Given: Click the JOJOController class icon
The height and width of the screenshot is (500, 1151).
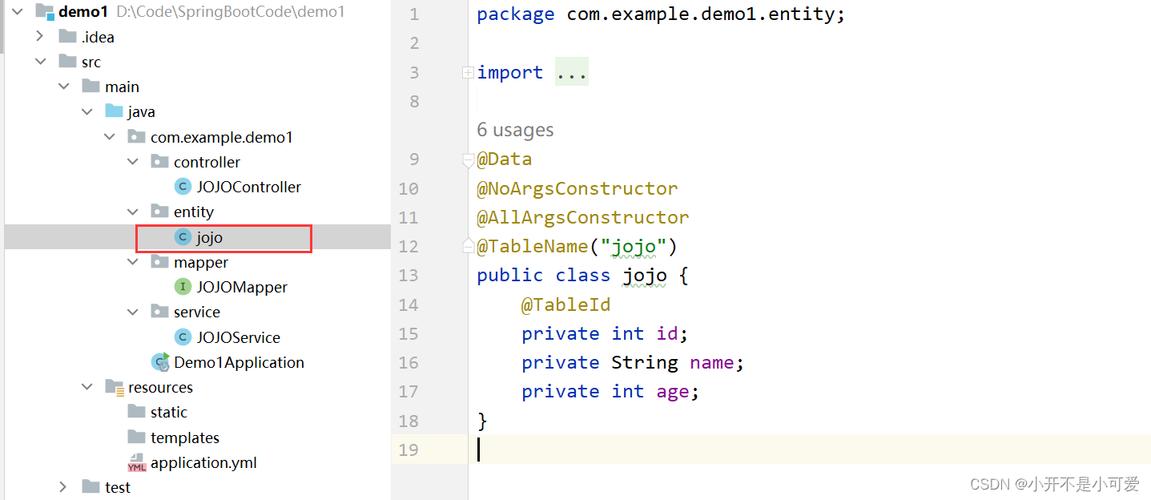Looking at the screenshot, I should pos(183,186).
